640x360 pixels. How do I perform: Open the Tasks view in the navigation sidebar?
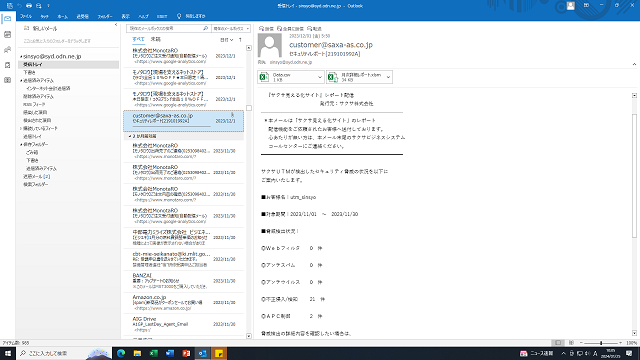(7, 65)
